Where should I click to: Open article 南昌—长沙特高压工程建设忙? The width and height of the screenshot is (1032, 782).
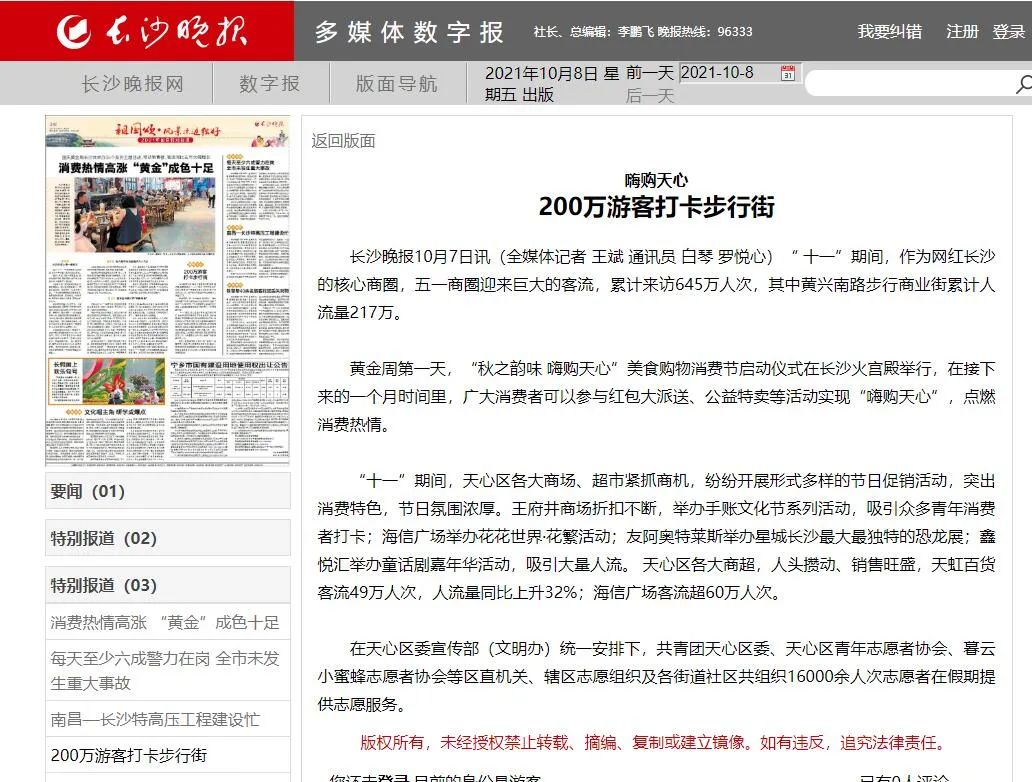[155, 719]
